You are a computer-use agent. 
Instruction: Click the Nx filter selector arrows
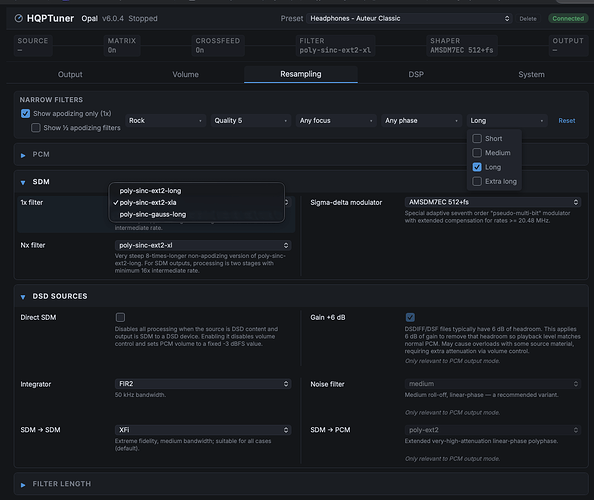point(286,245)
